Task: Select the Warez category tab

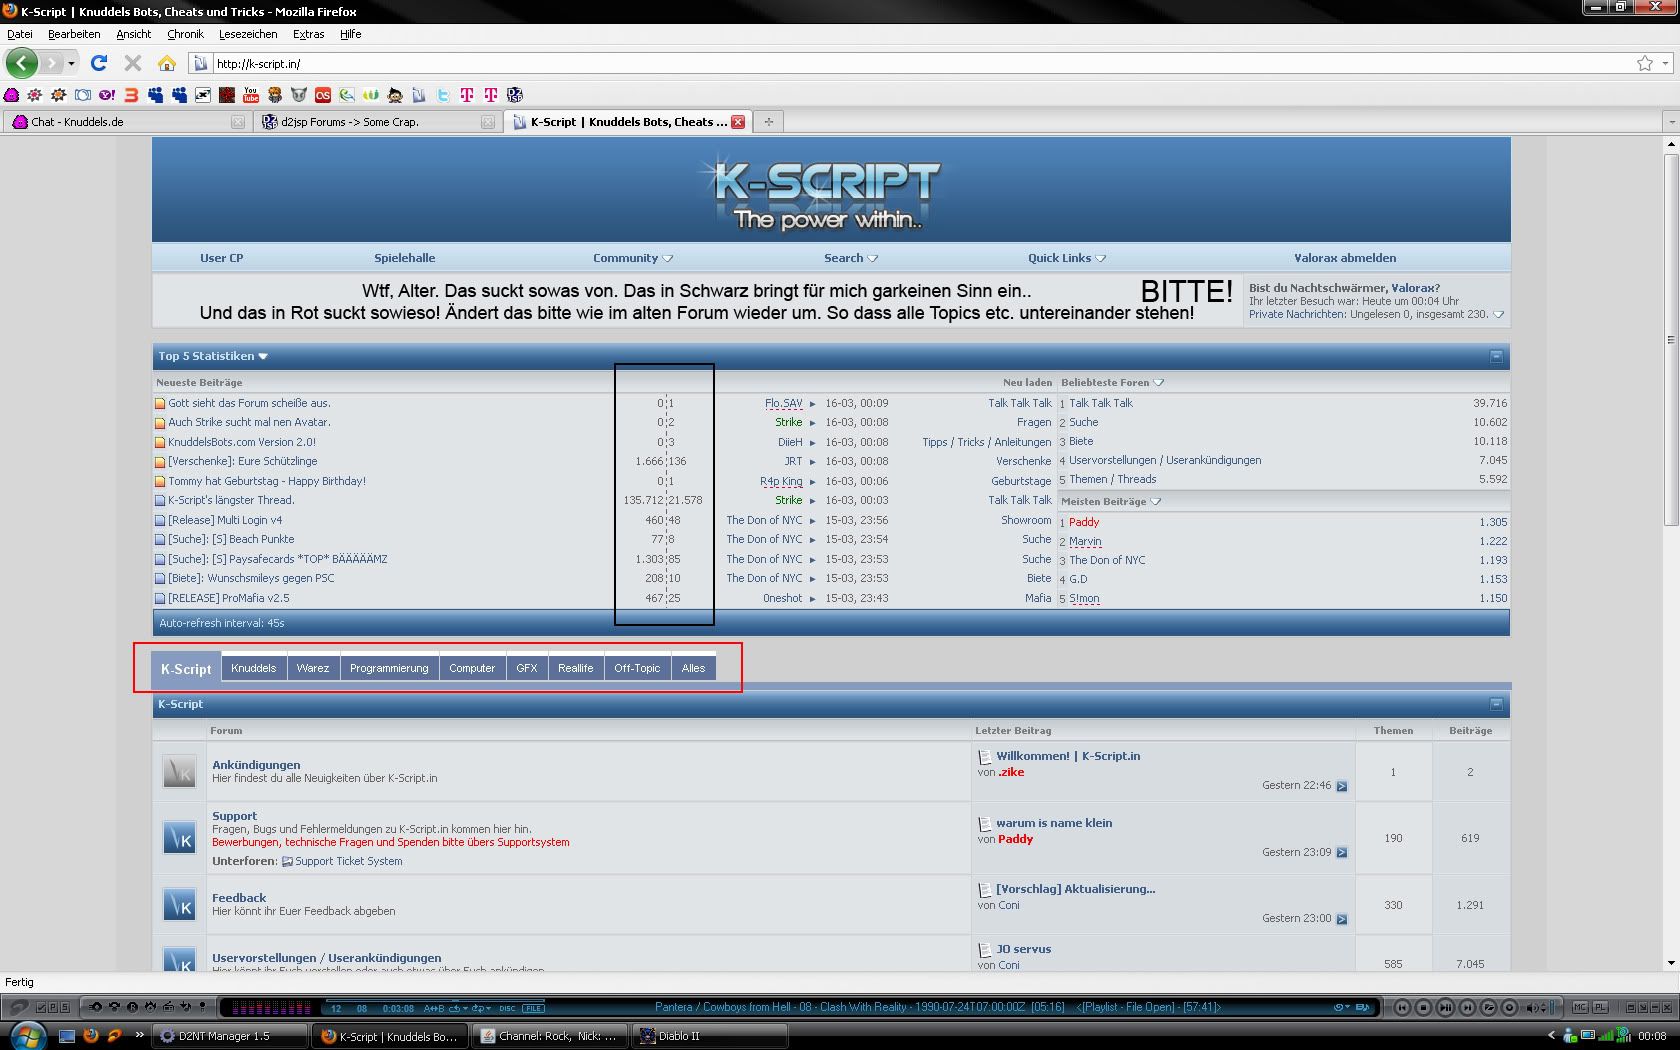Action: point(313,668)
